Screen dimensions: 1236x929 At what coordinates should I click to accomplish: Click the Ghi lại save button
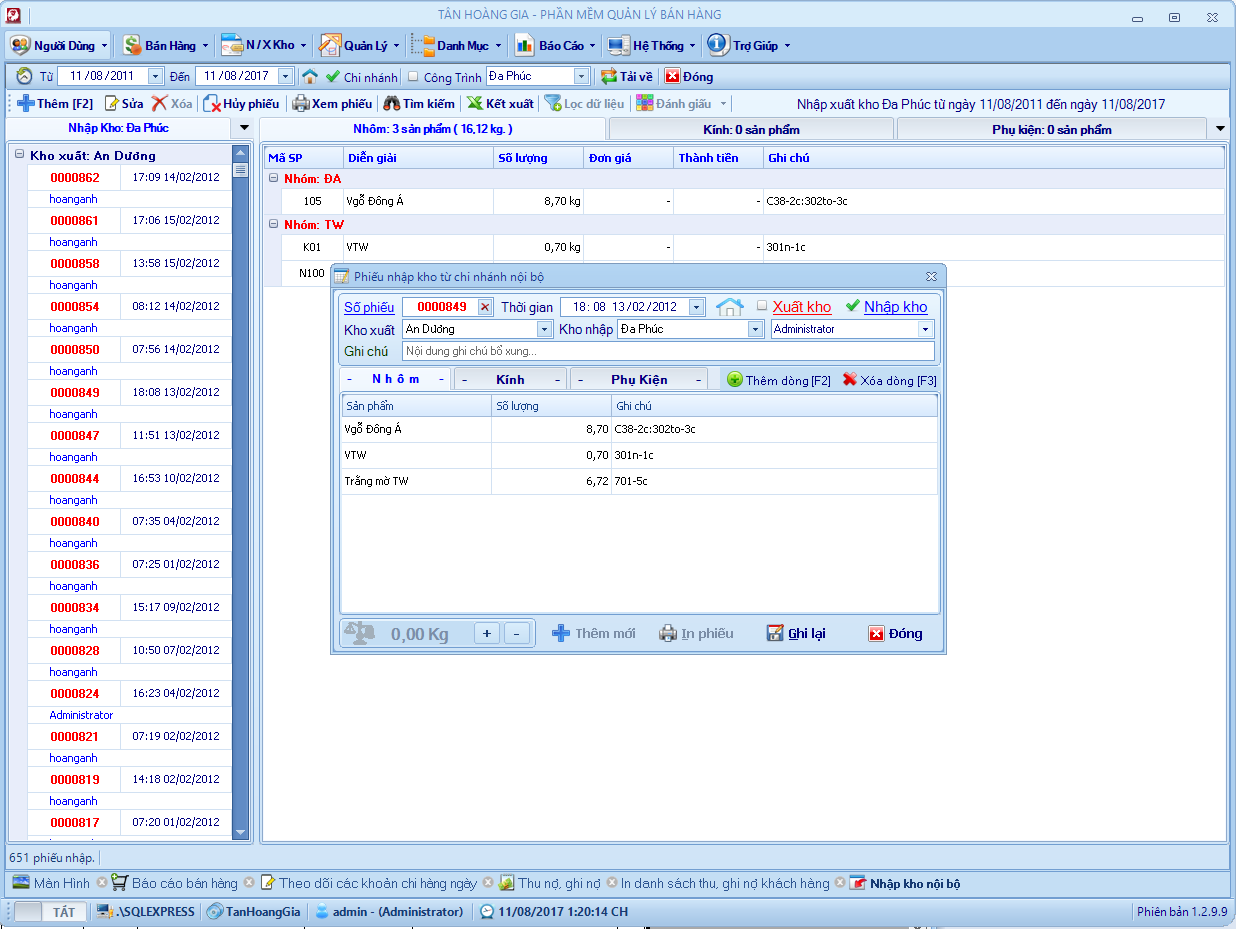(x=796, y=633)
